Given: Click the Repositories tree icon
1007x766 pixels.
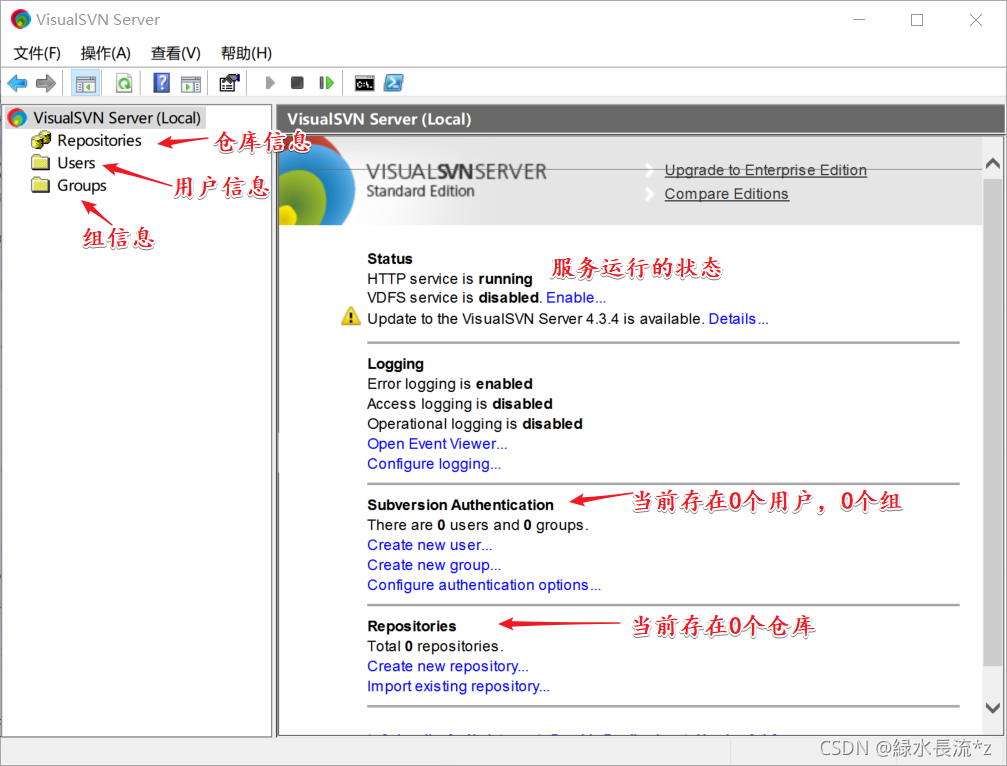Looking at the screenshot, I should (41, 139).
